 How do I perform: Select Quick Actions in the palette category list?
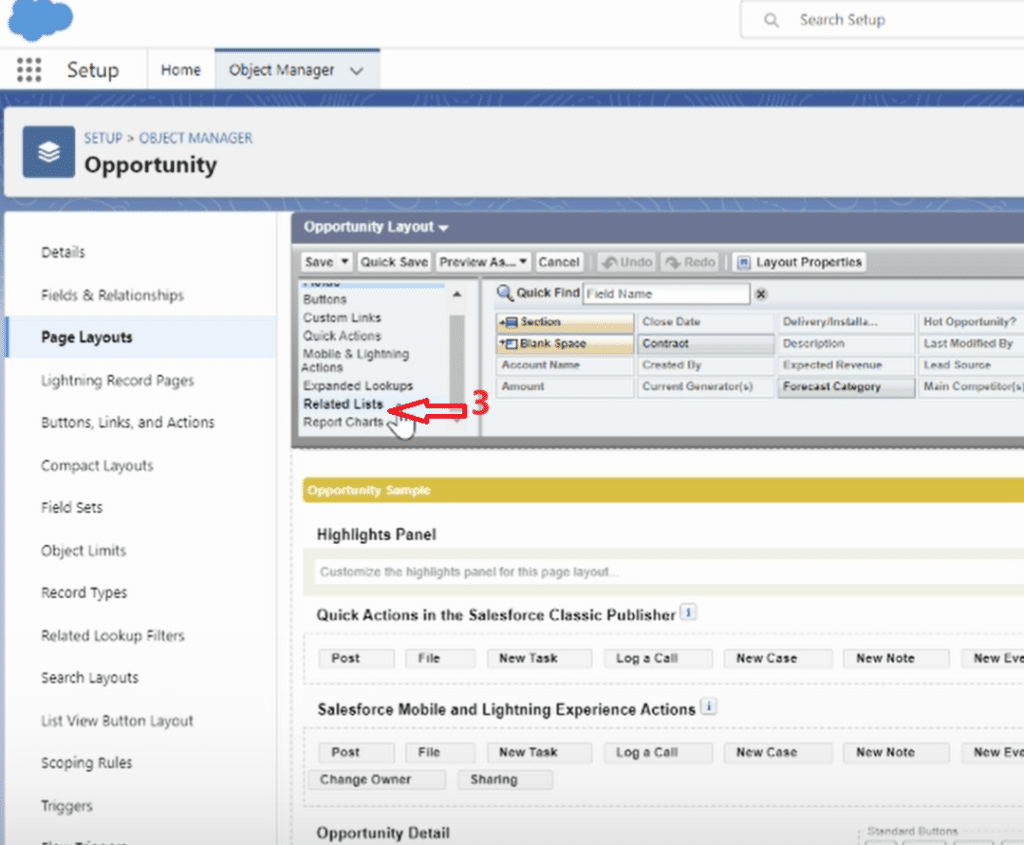tap(342, 336)
